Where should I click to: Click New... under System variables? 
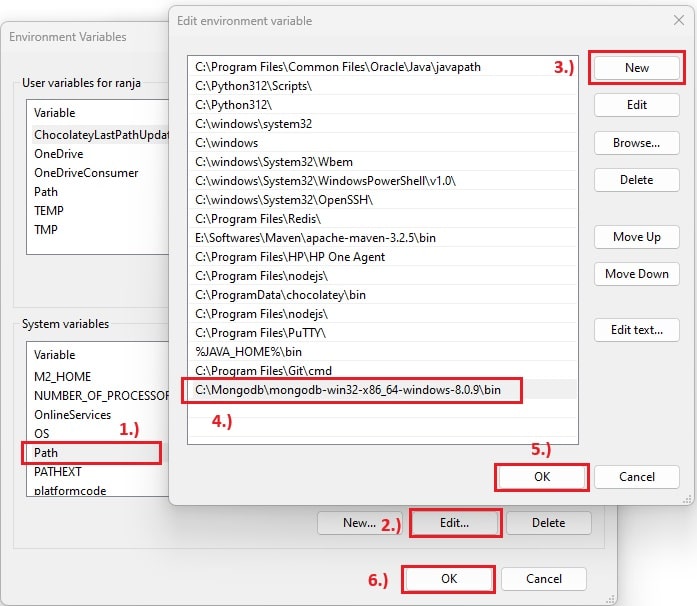tap(359, 523)
